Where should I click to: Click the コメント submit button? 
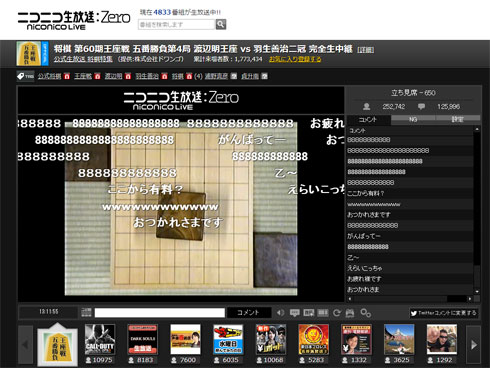tap(248, 313)
